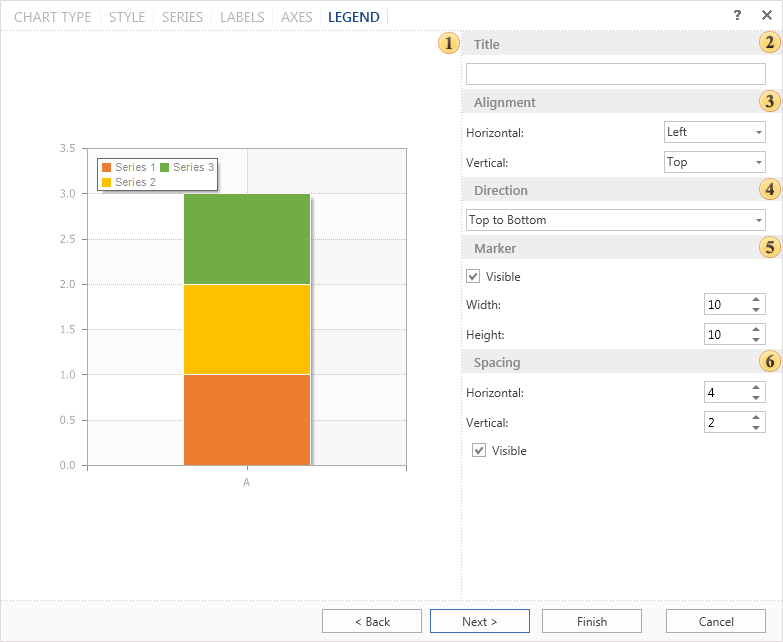Click the yellow Series 2 legend marker
The image size is (783, 642).
[106, 183]
